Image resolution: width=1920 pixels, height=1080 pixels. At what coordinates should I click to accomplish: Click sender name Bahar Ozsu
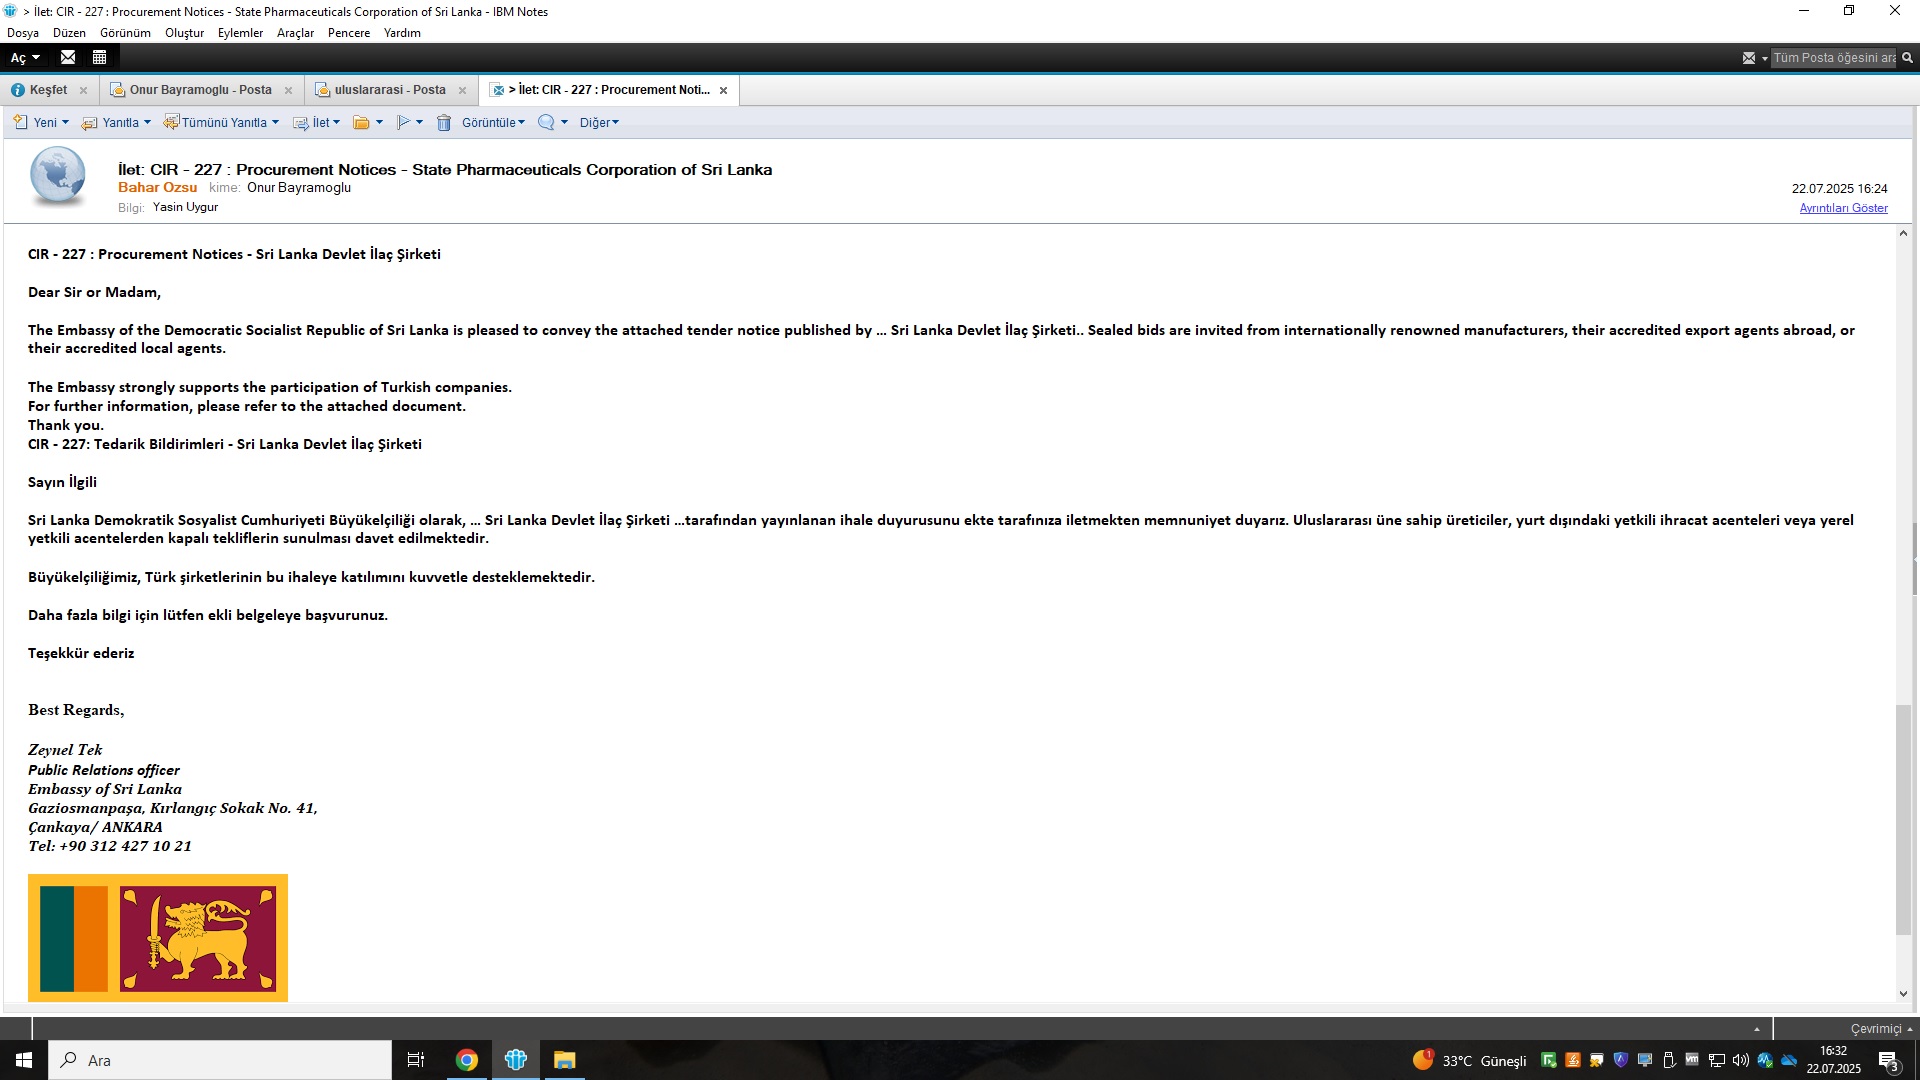coord(157,187)
